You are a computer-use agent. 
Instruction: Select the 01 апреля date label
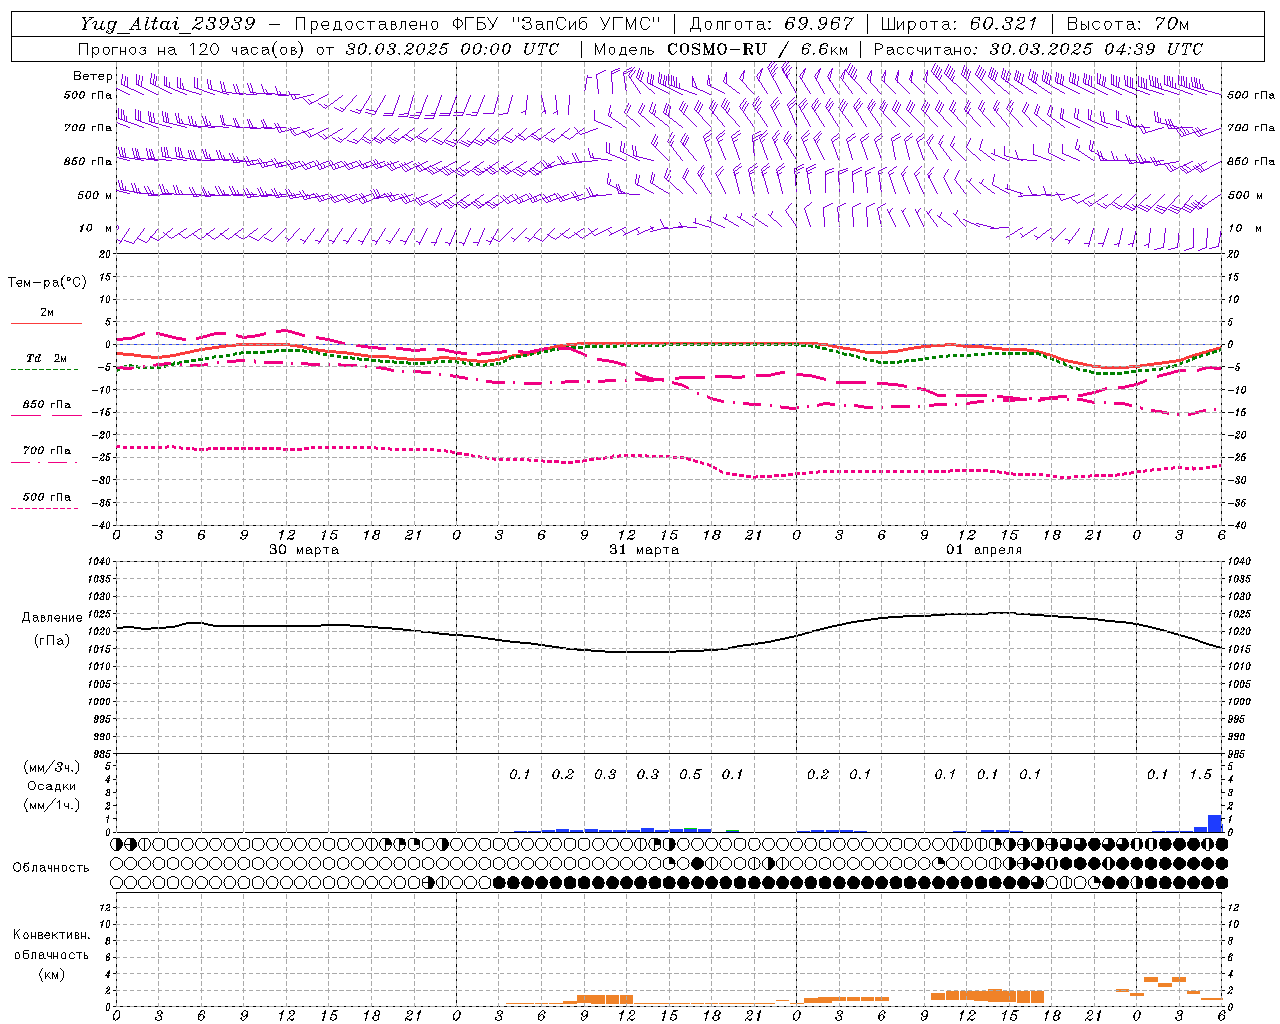tap(984, 550)
